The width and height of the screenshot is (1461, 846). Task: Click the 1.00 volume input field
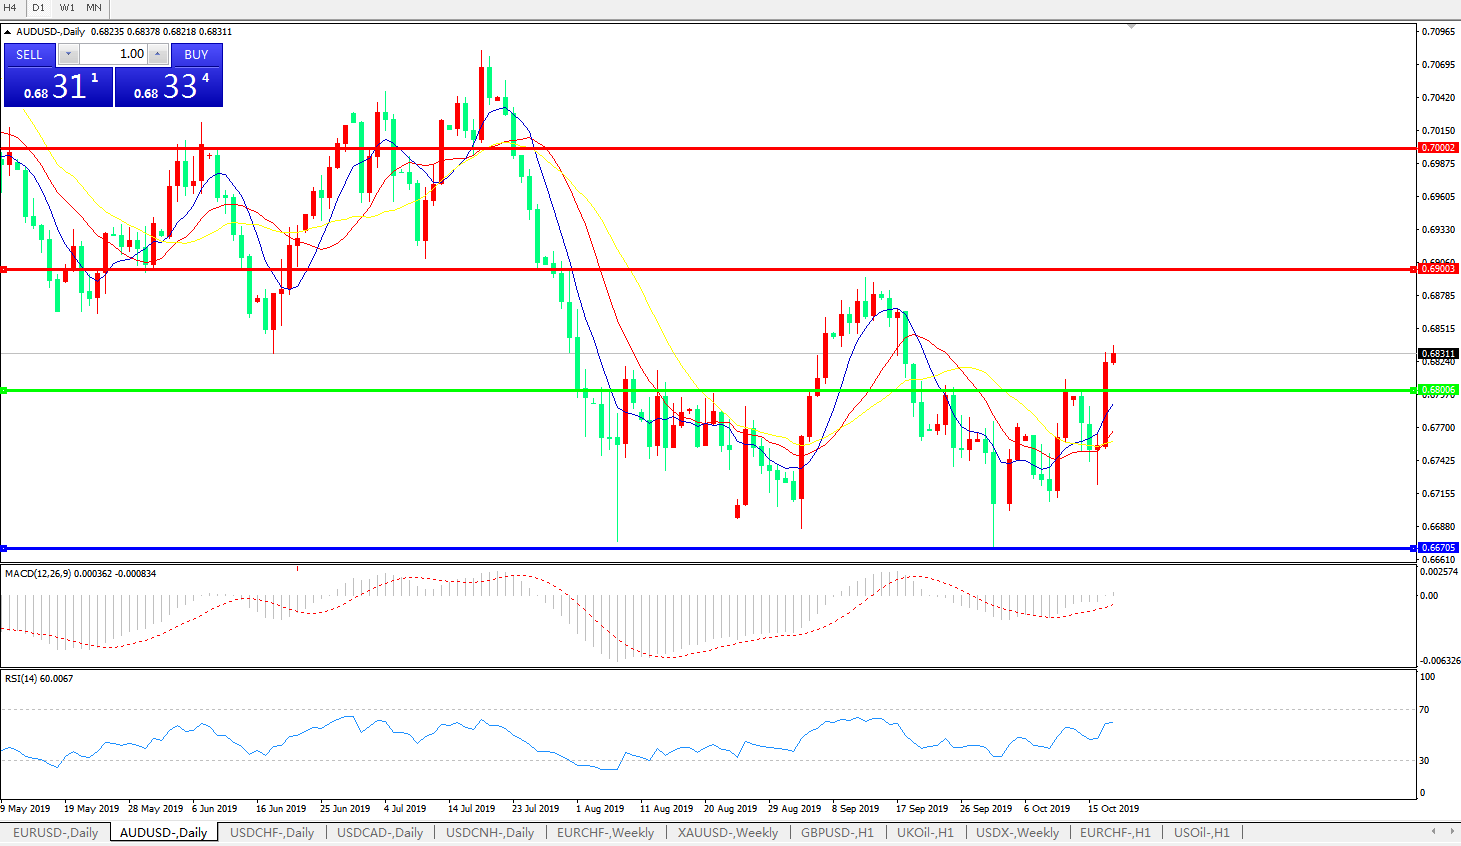(x=113, y=54)
